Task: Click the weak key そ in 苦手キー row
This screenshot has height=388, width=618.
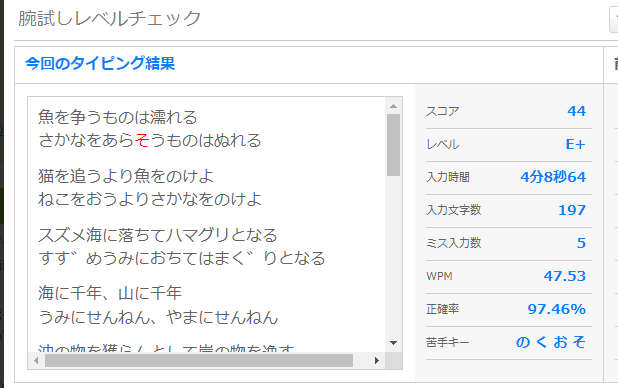Action: [579, 342]
